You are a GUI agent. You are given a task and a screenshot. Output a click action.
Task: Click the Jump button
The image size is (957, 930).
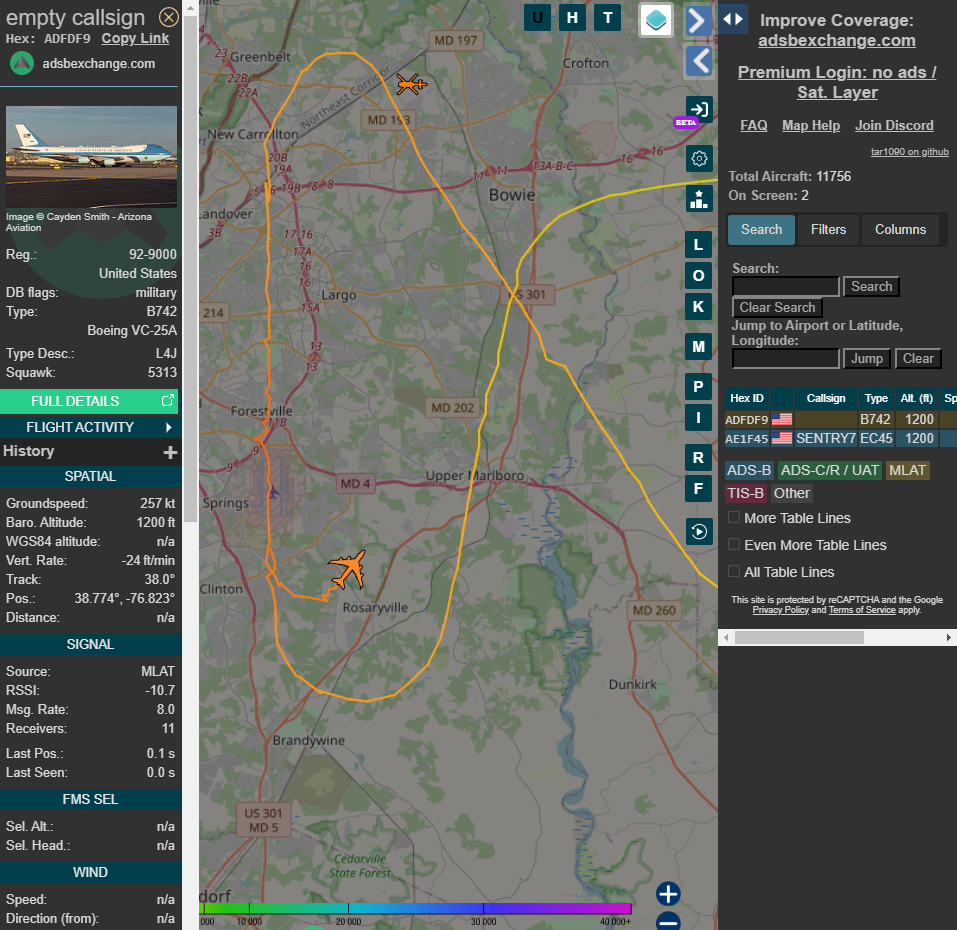click(x=867, y=358)
